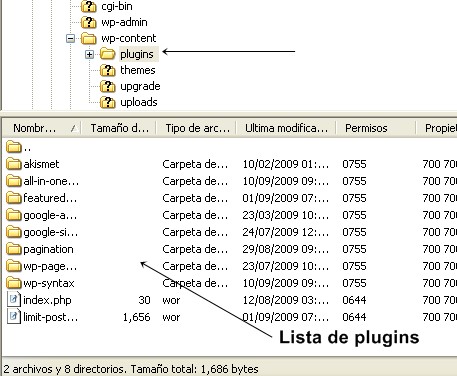Select the wp-content folder icon

[x=89, y=38]
